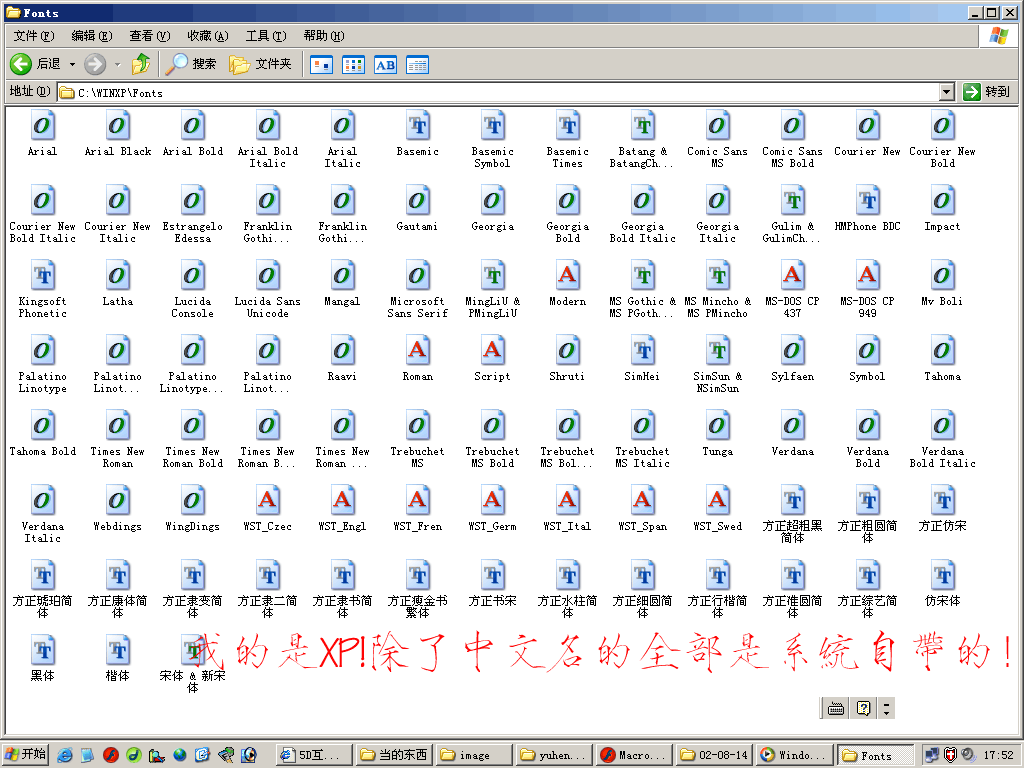Switch to List view

(x=353, y=65)
